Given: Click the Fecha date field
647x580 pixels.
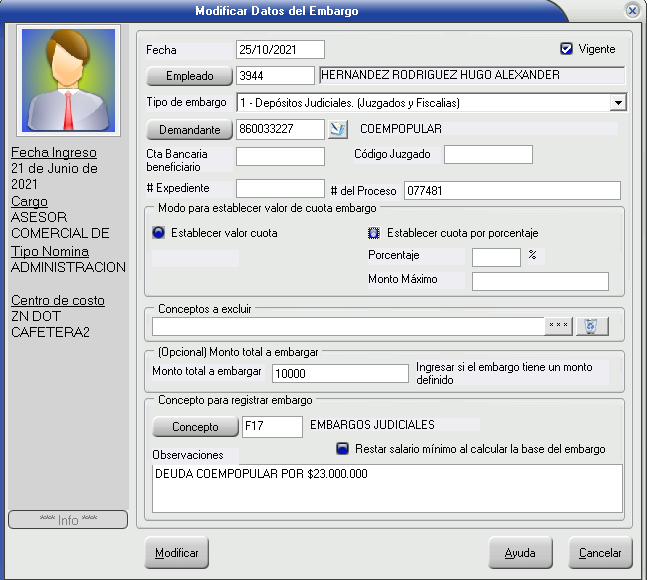Looking at the screenshot, I should [280, 49].
